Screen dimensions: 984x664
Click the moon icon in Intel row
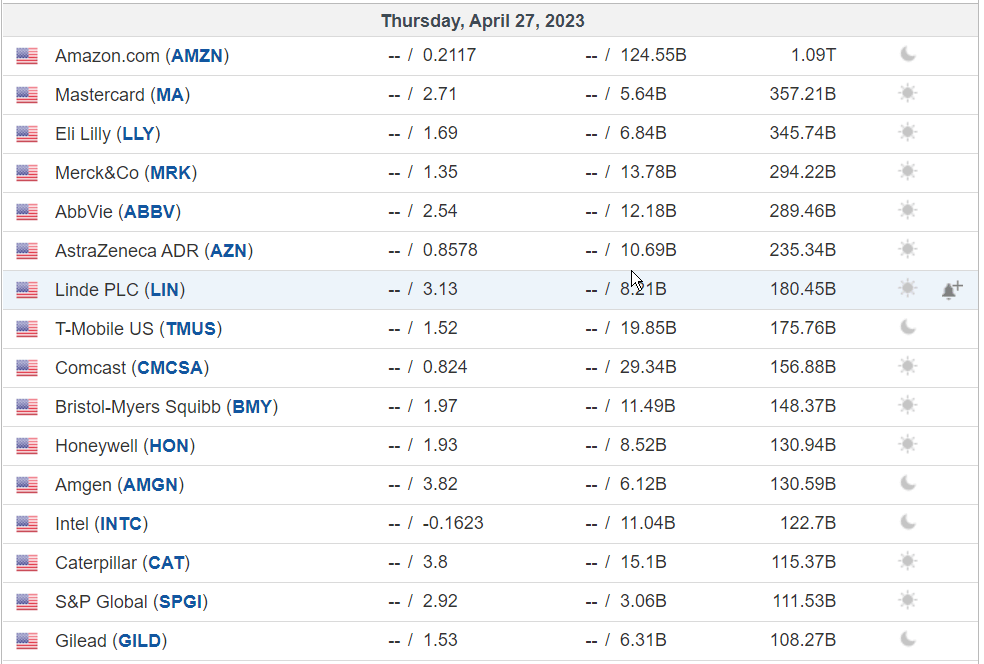click(x=907, y=523)
